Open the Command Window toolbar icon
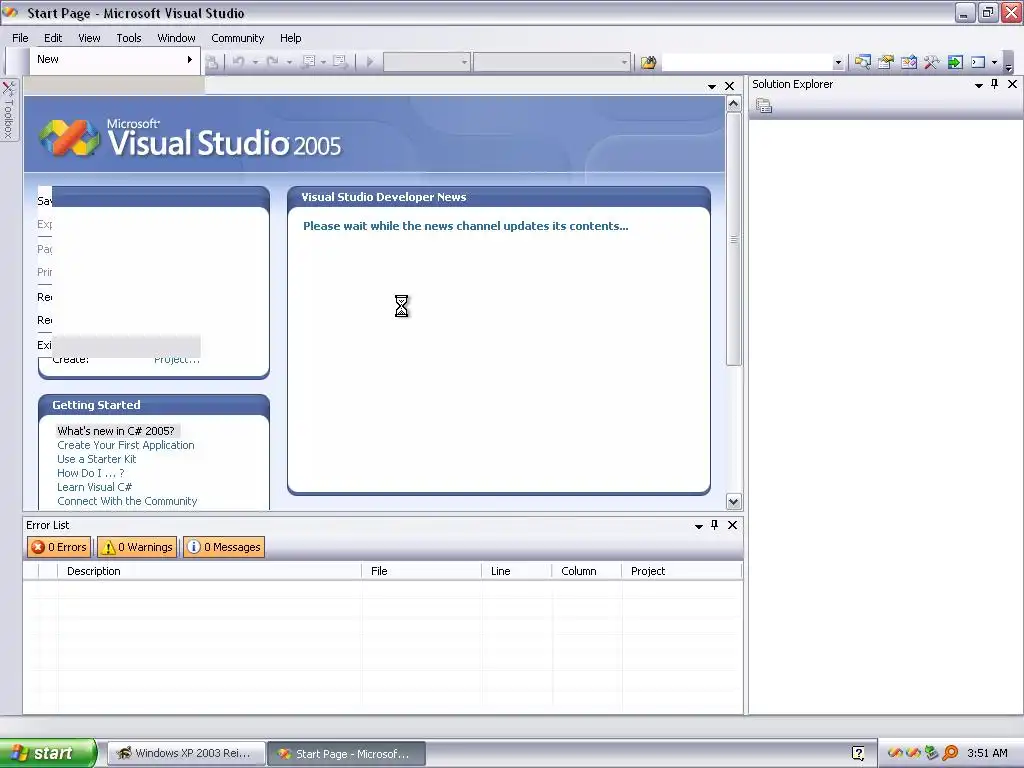1024x768 pixels. click(978, 62)
